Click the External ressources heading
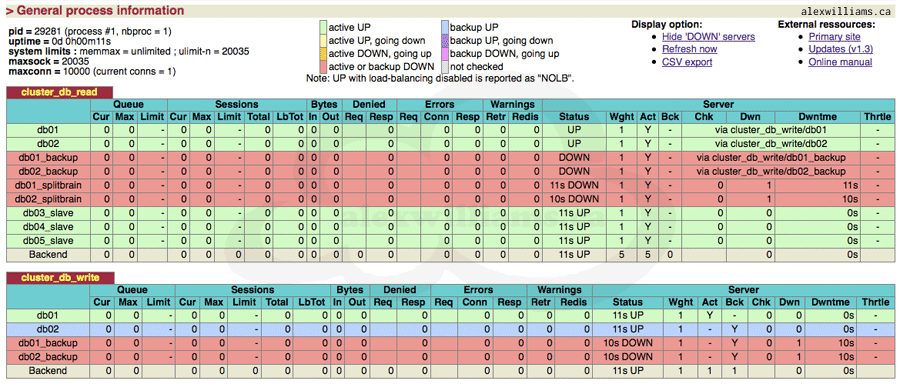The height and width of the screenshot is (384, 900). point(827,24)
